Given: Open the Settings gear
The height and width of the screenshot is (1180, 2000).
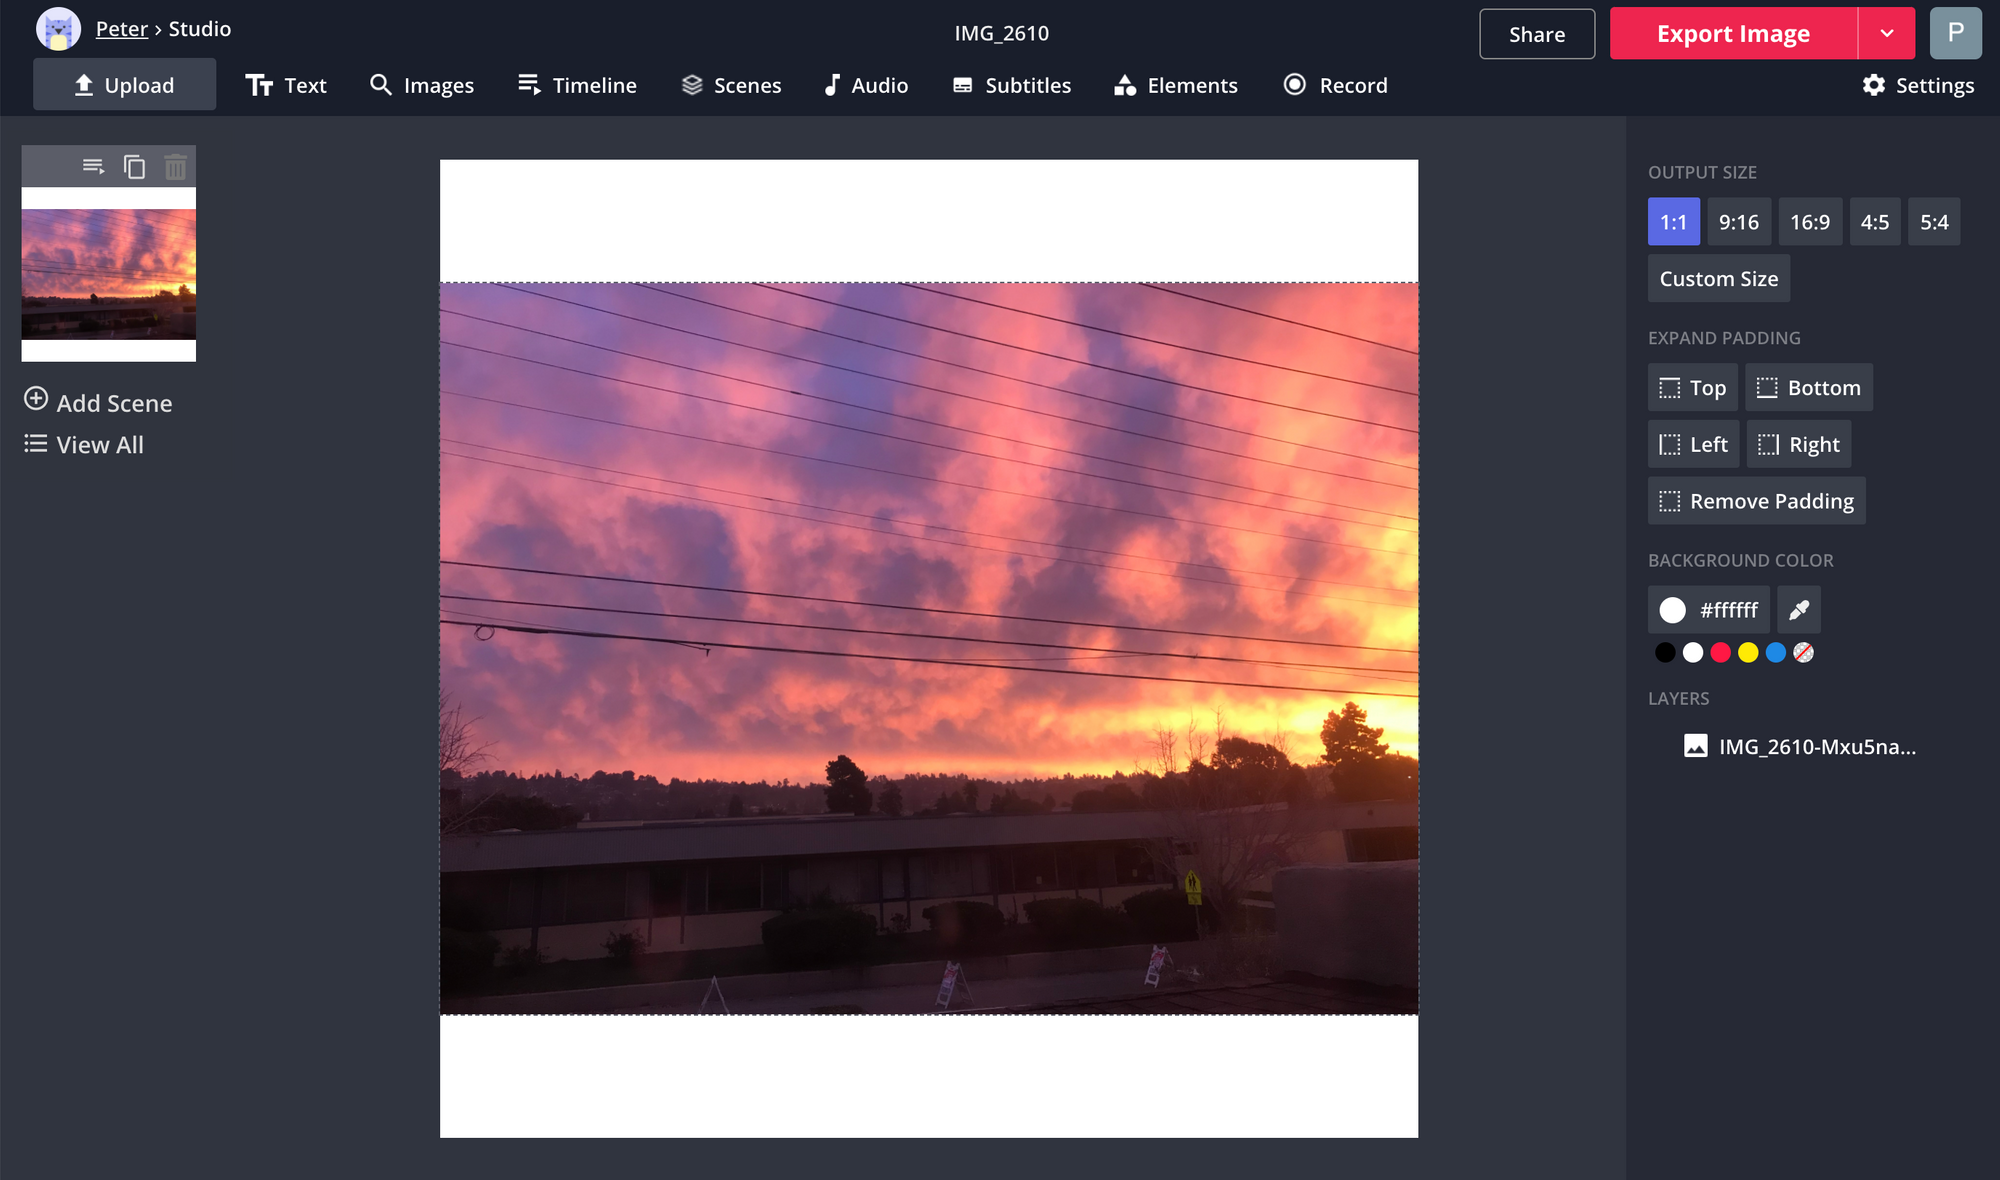Looking at the screenshot, I should coord(1918,85).
